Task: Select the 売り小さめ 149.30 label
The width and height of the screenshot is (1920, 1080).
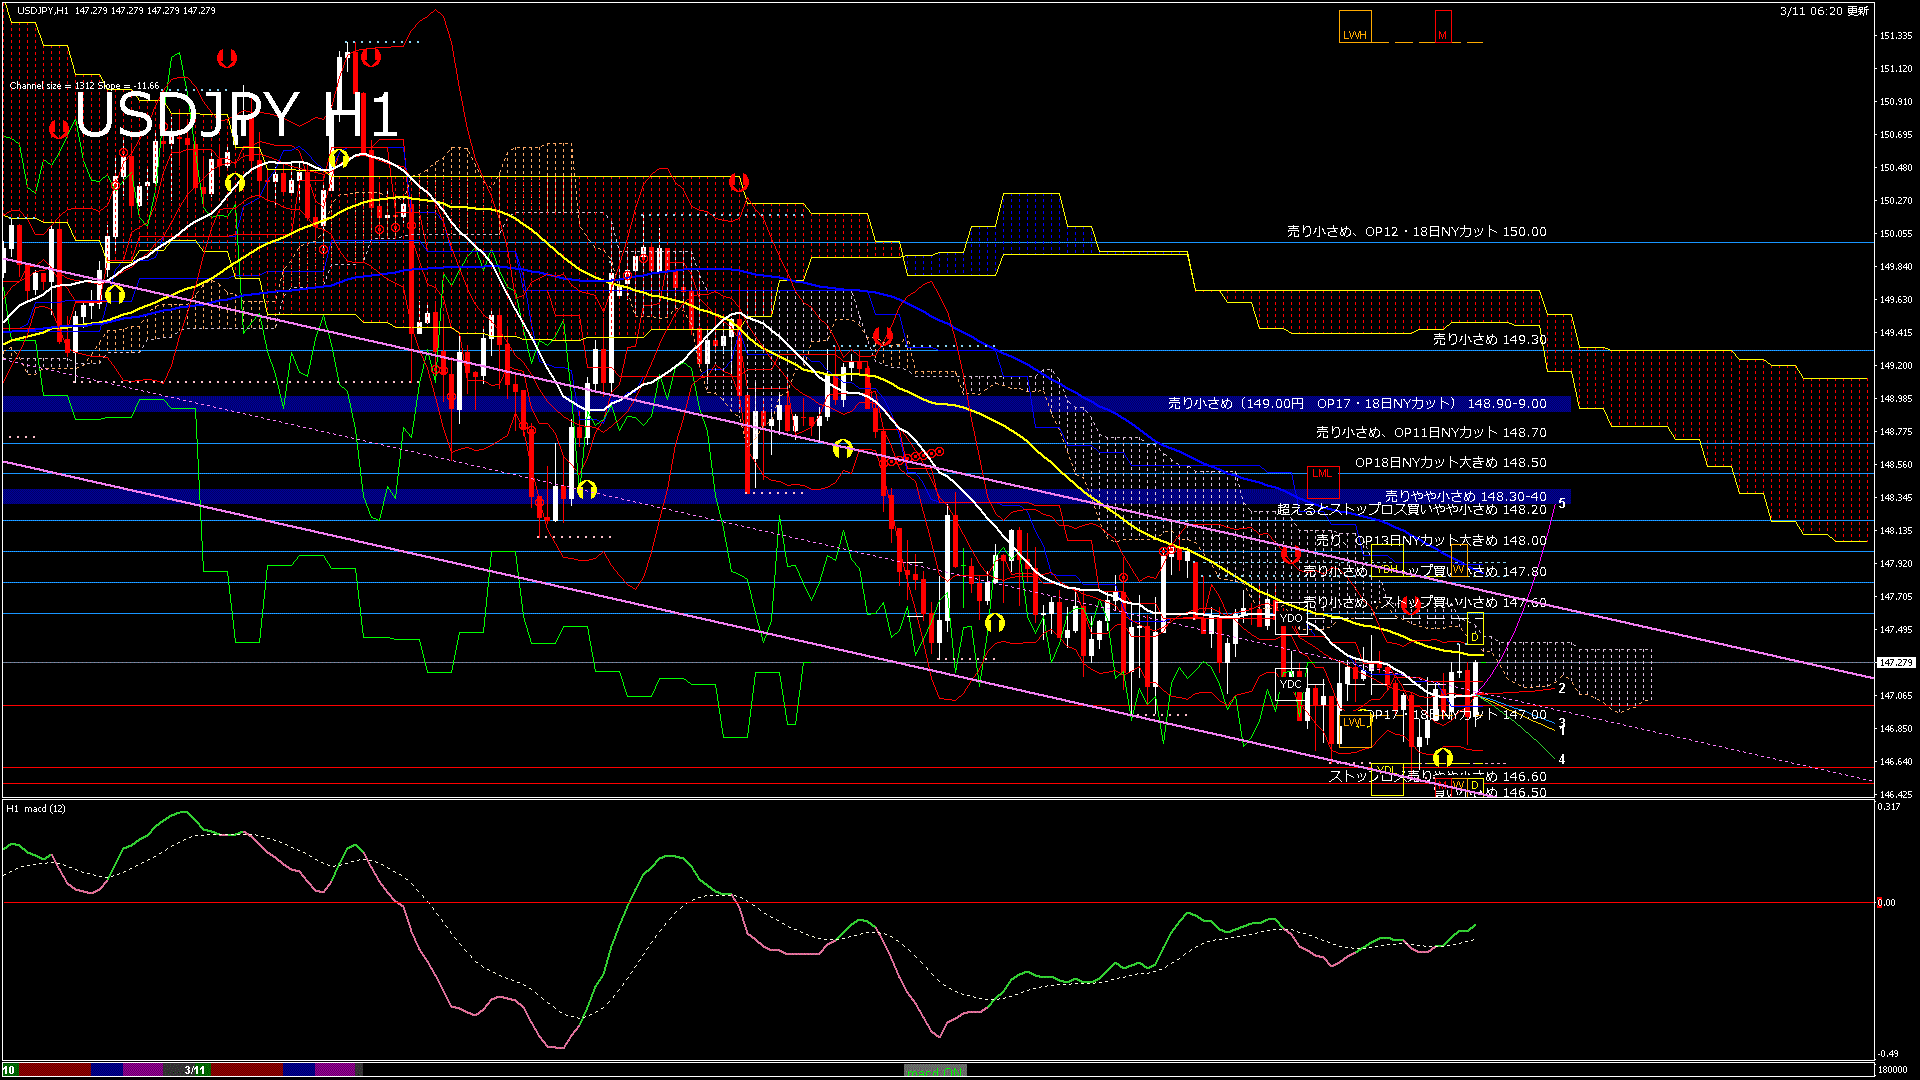Action: 1489,340
